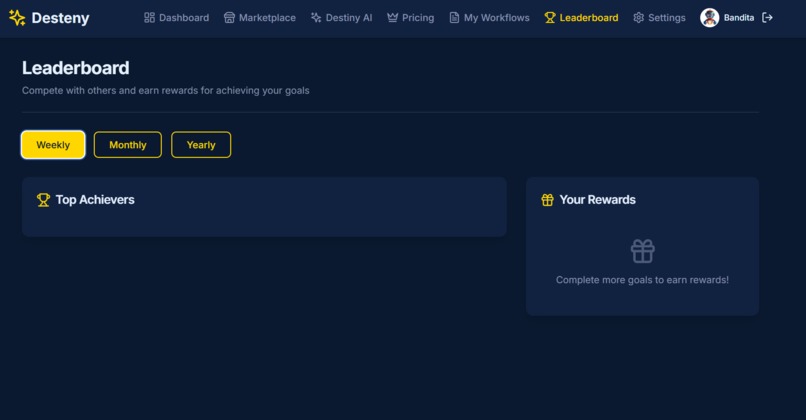The width and height of the screenshot is (806, 420).
Task: Click the Bandita profile avatar
Action: 709,17
